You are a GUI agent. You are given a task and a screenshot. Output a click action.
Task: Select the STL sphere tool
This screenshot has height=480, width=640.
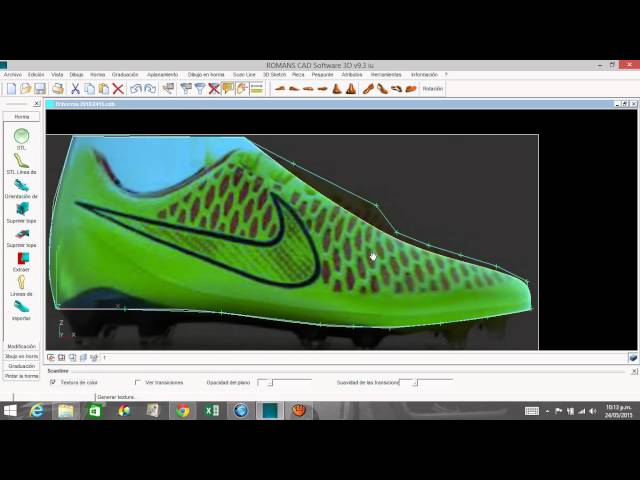click(x=21, y=136)
